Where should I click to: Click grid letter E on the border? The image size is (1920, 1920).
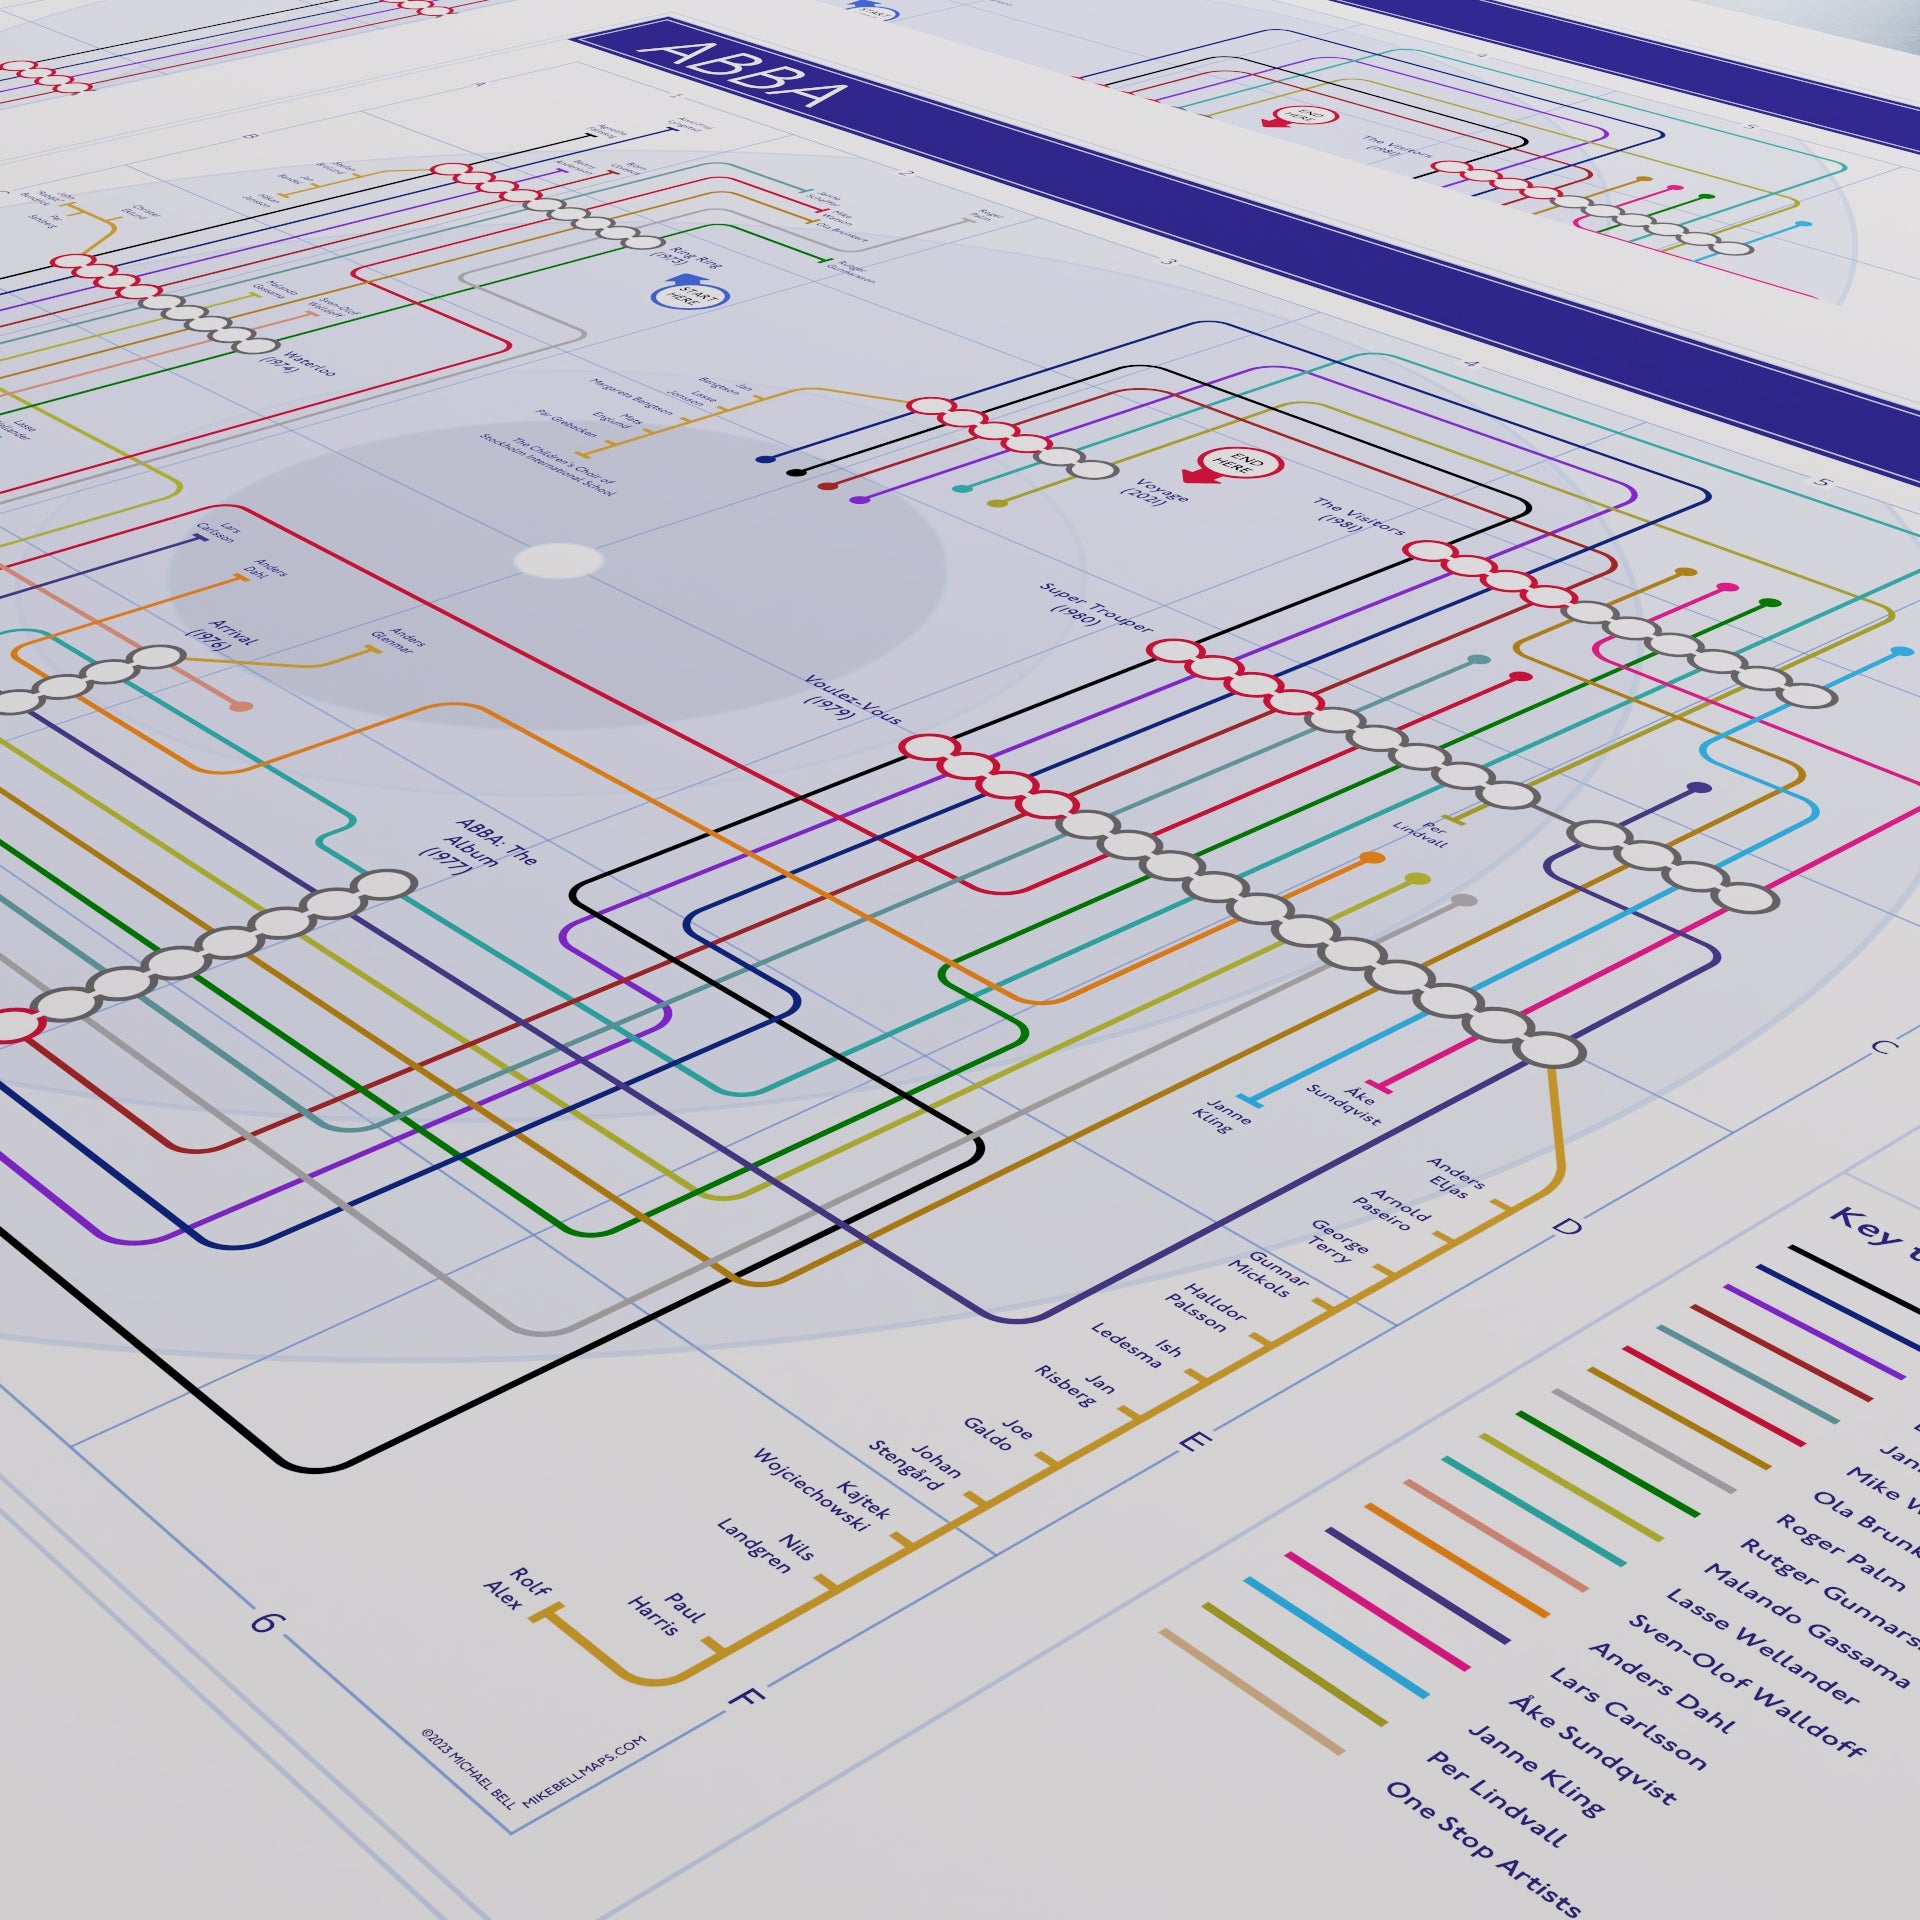[x=1195, y=1442]
